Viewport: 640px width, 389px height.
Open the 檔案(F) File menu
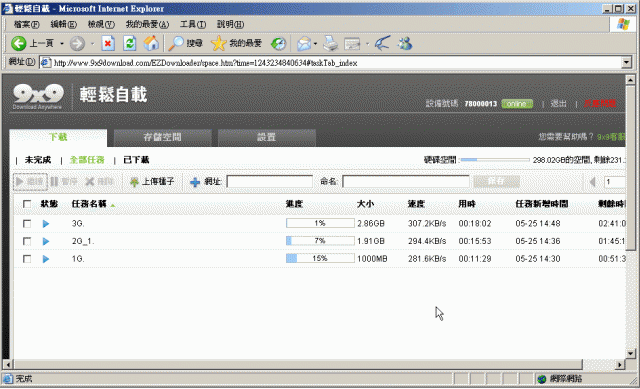point(26,24)
